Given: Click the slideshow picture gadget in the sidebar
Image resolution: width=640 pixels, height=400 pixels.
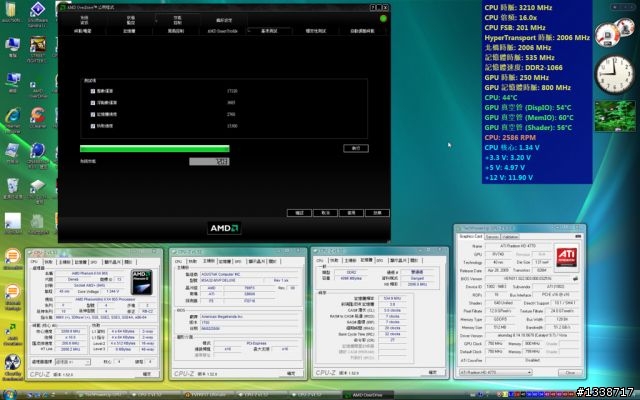Looking at the screenshot, I should 615,116.
